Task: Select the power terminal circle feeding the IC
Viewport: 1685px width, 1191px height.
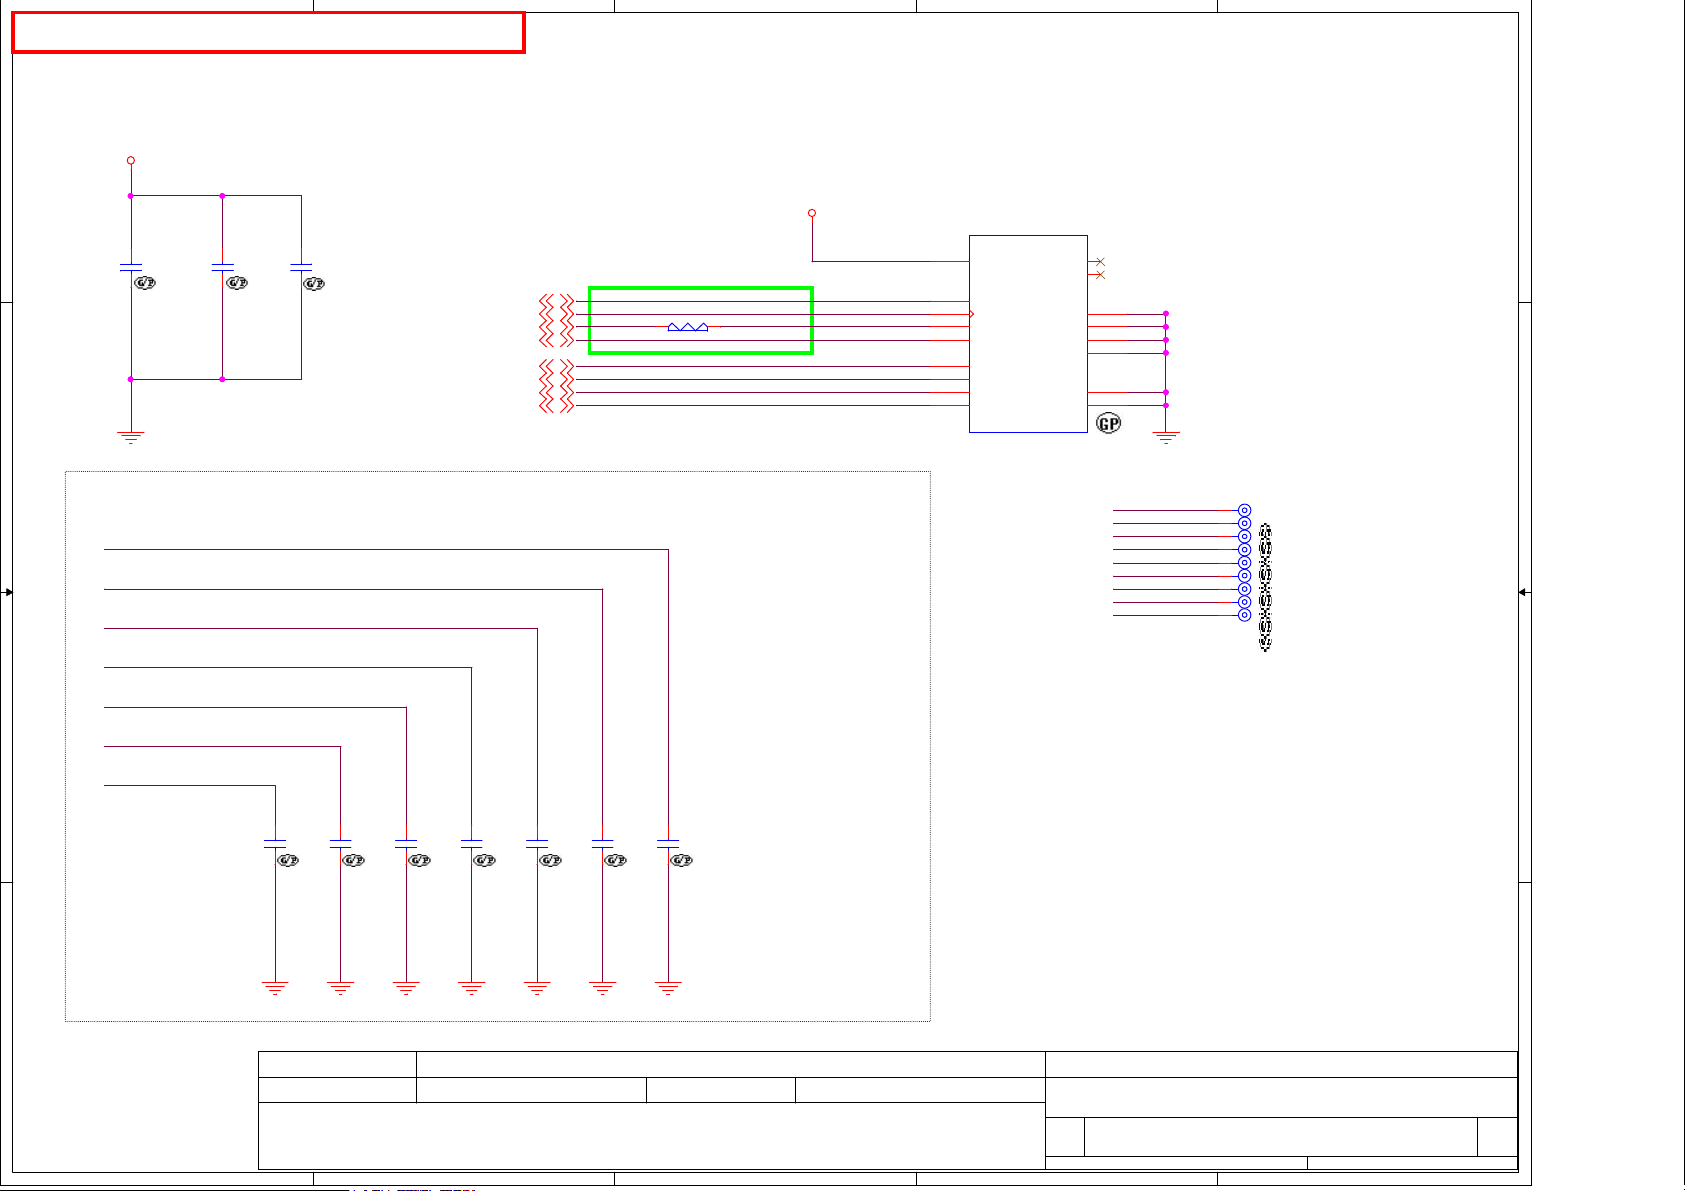Action: click(812, 213)
